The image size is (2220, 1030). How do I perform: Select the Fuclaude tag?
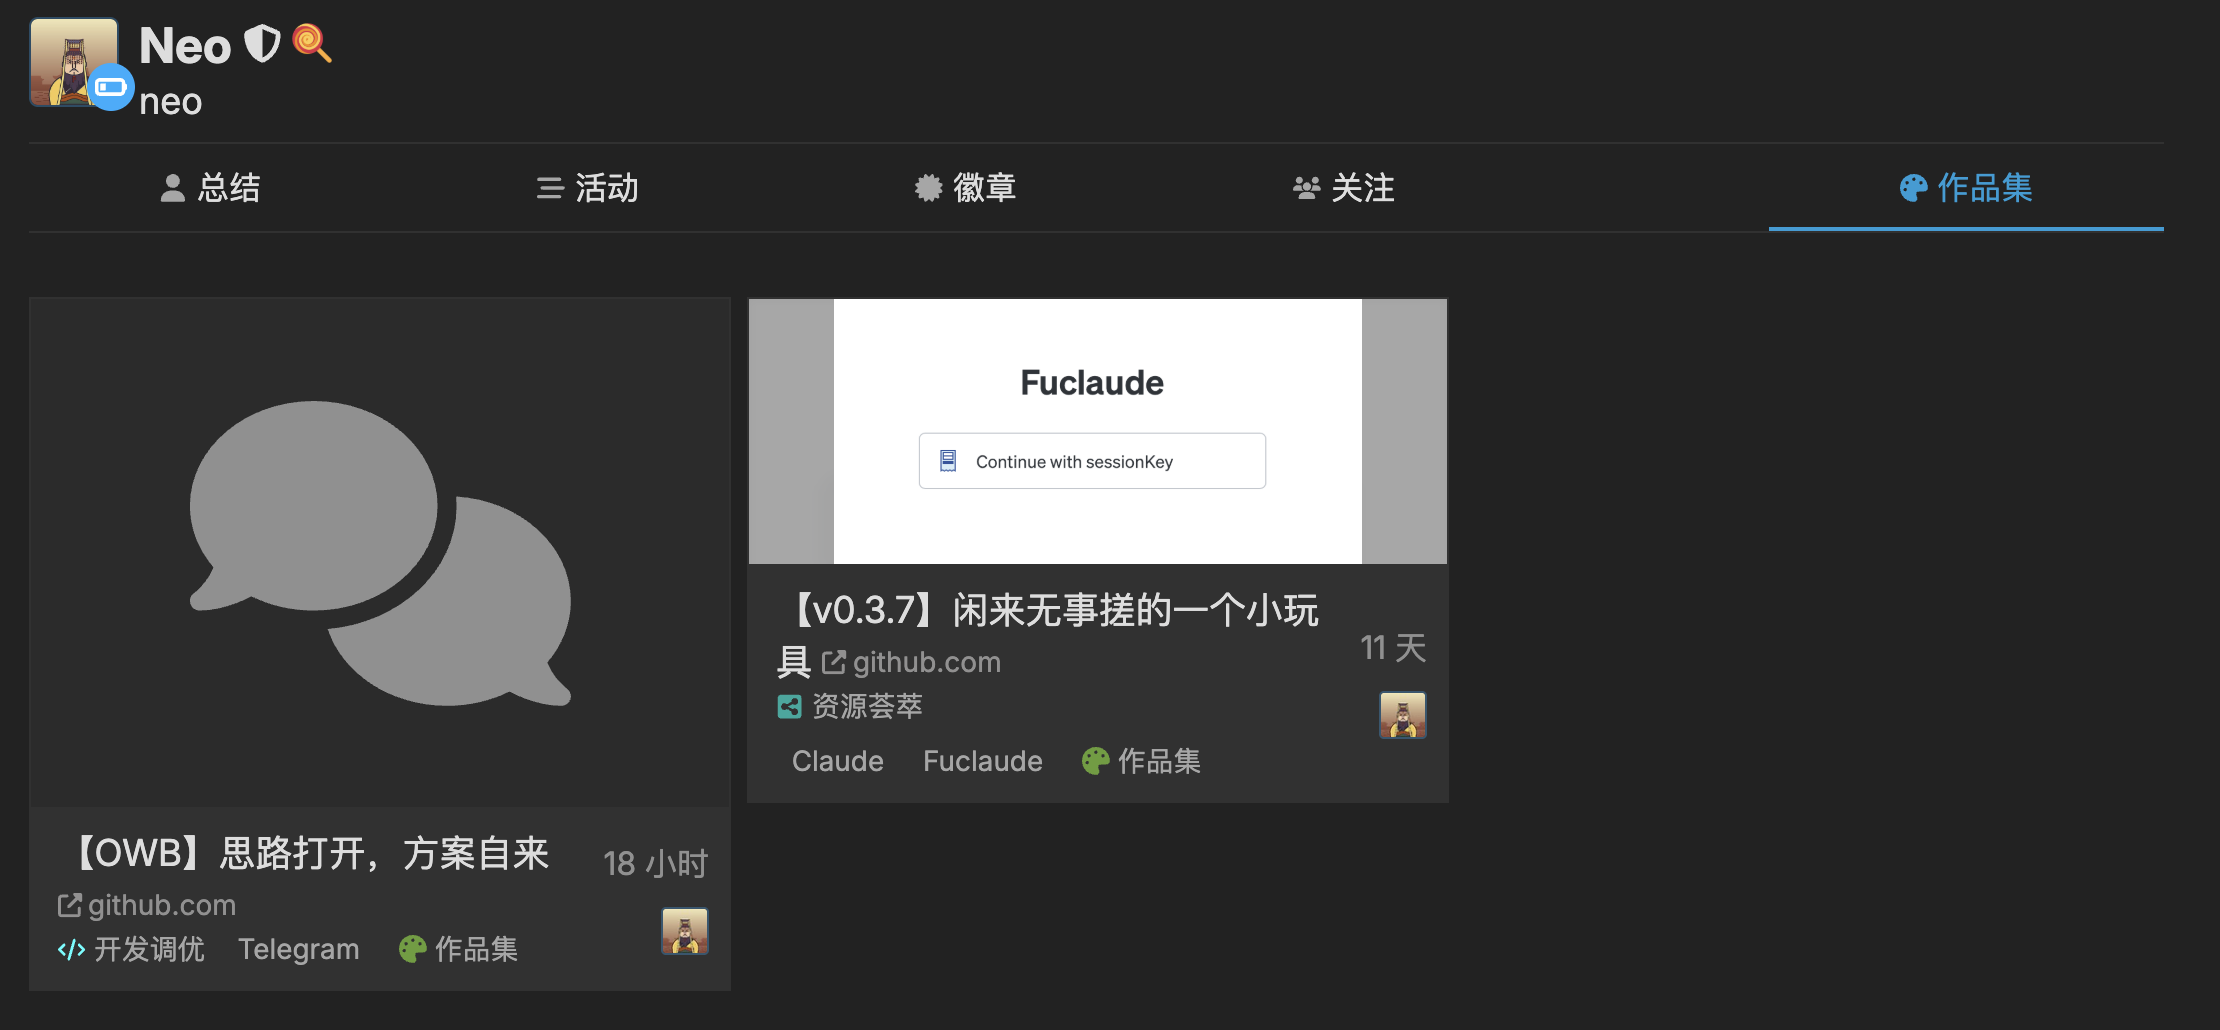pos(983,761)
